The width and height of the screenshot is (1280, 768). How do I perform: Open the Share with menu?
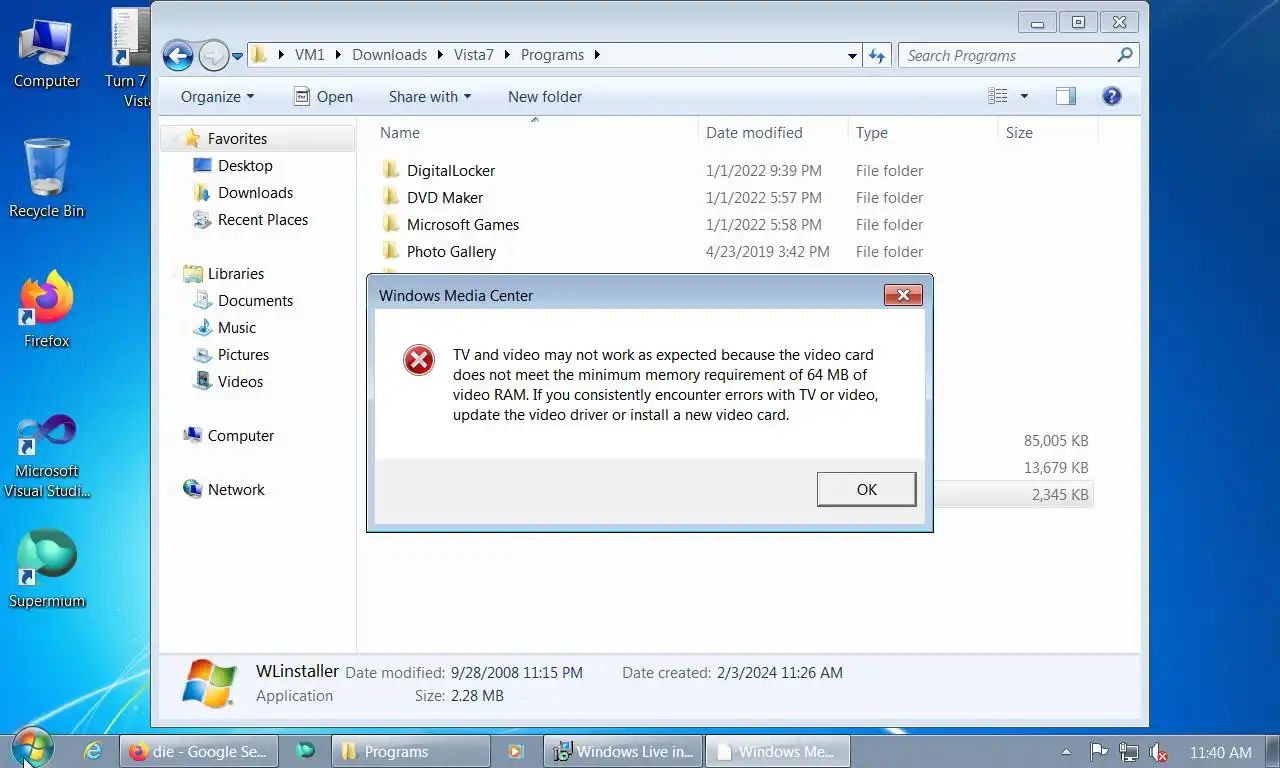[x=429, y=97]
